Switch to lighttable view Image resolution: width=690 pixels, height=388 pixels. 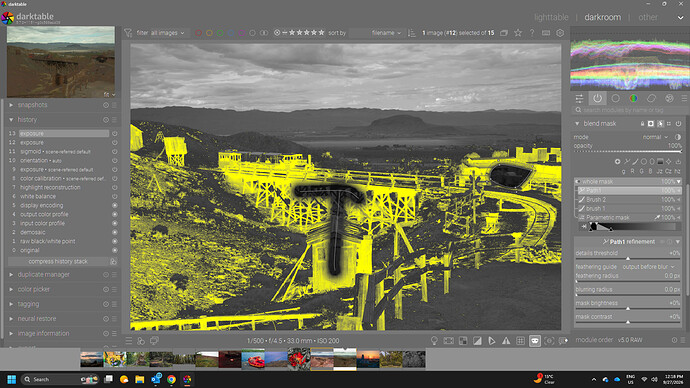551,17
